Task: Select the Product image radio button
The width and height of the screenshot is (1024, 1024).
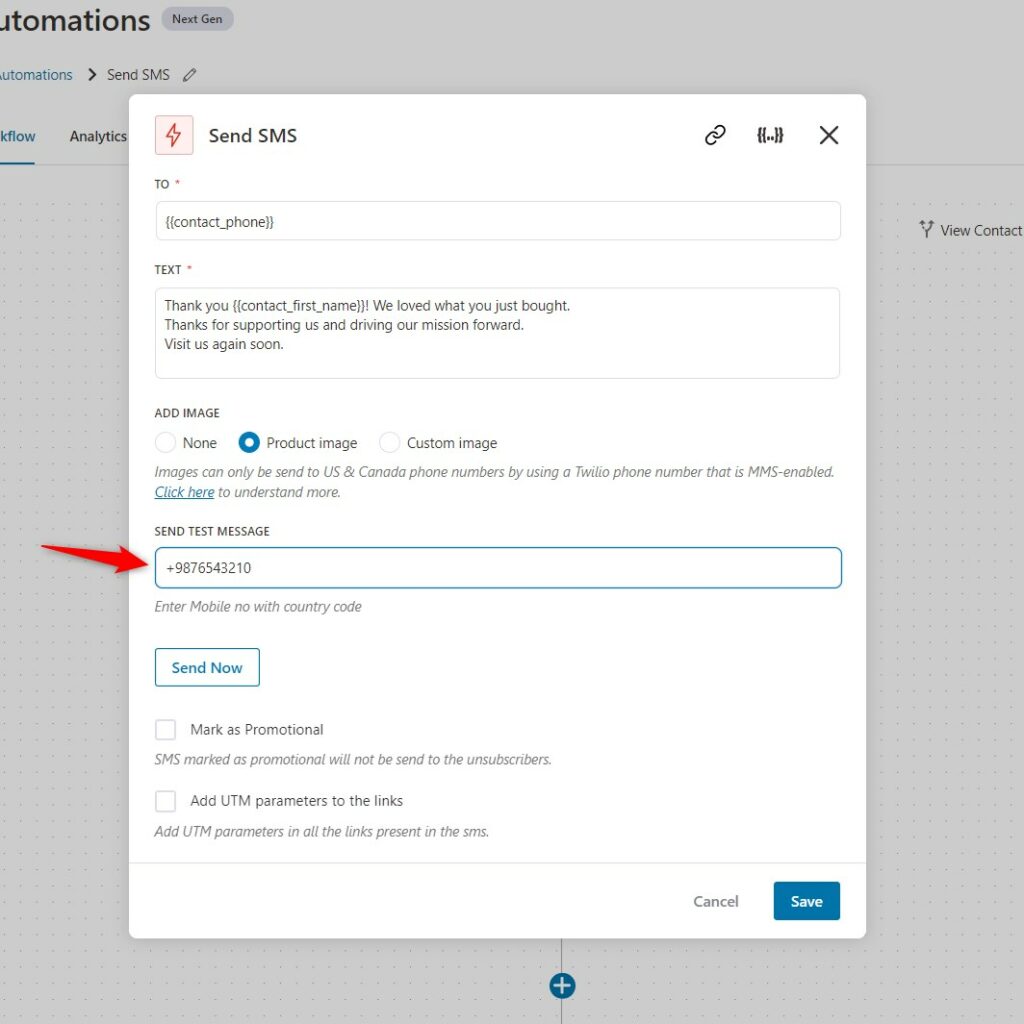Action: 249,443
